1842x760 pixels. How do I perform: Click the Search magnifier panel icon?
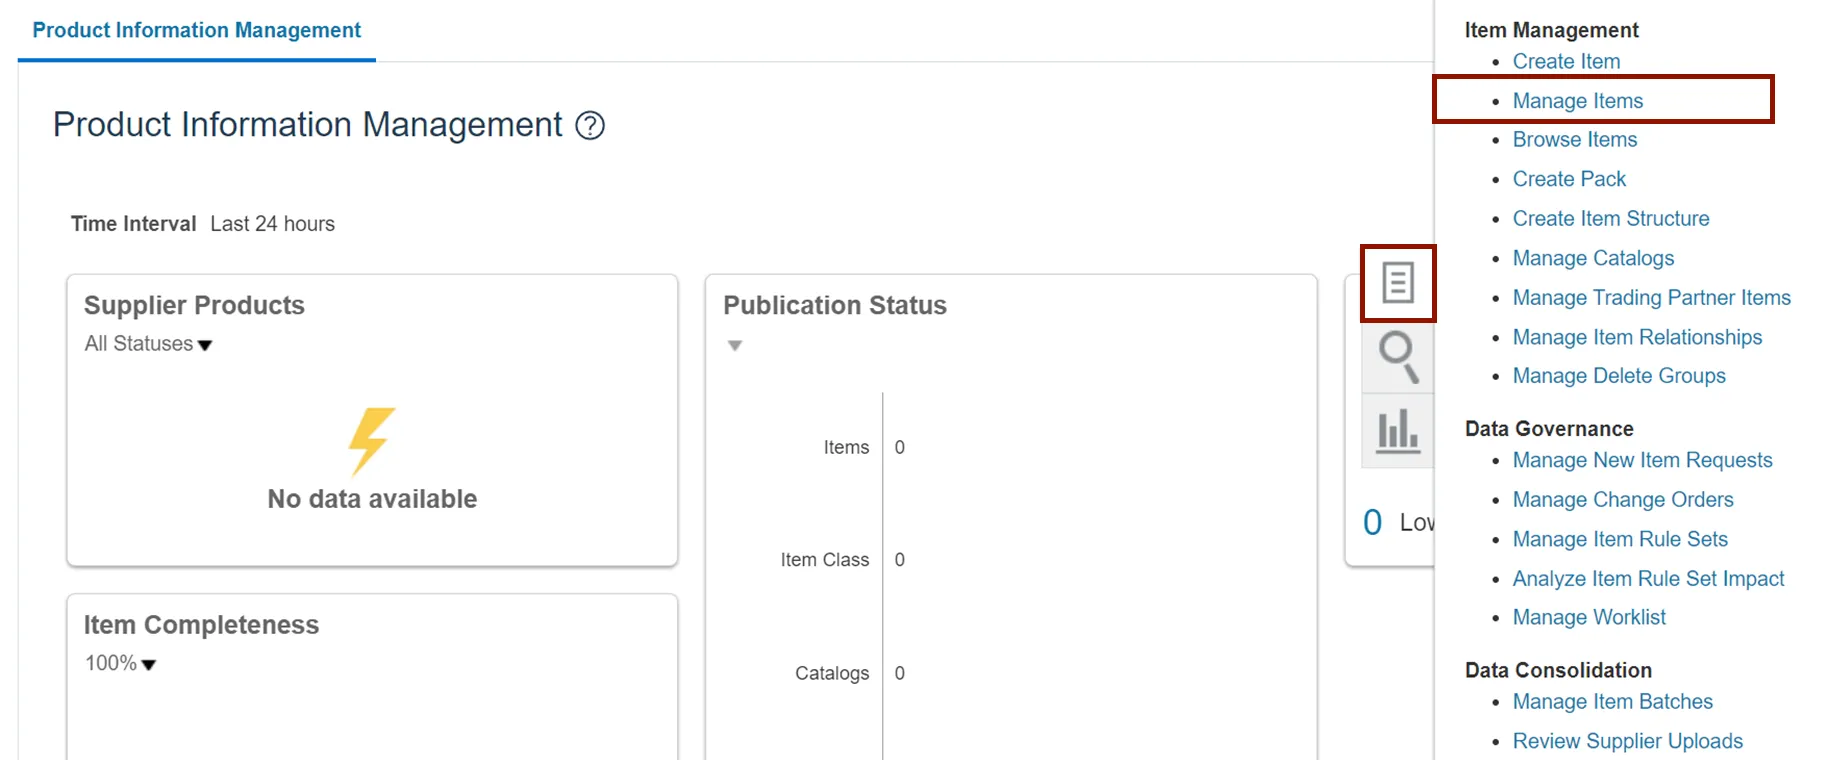point(1397,357)
